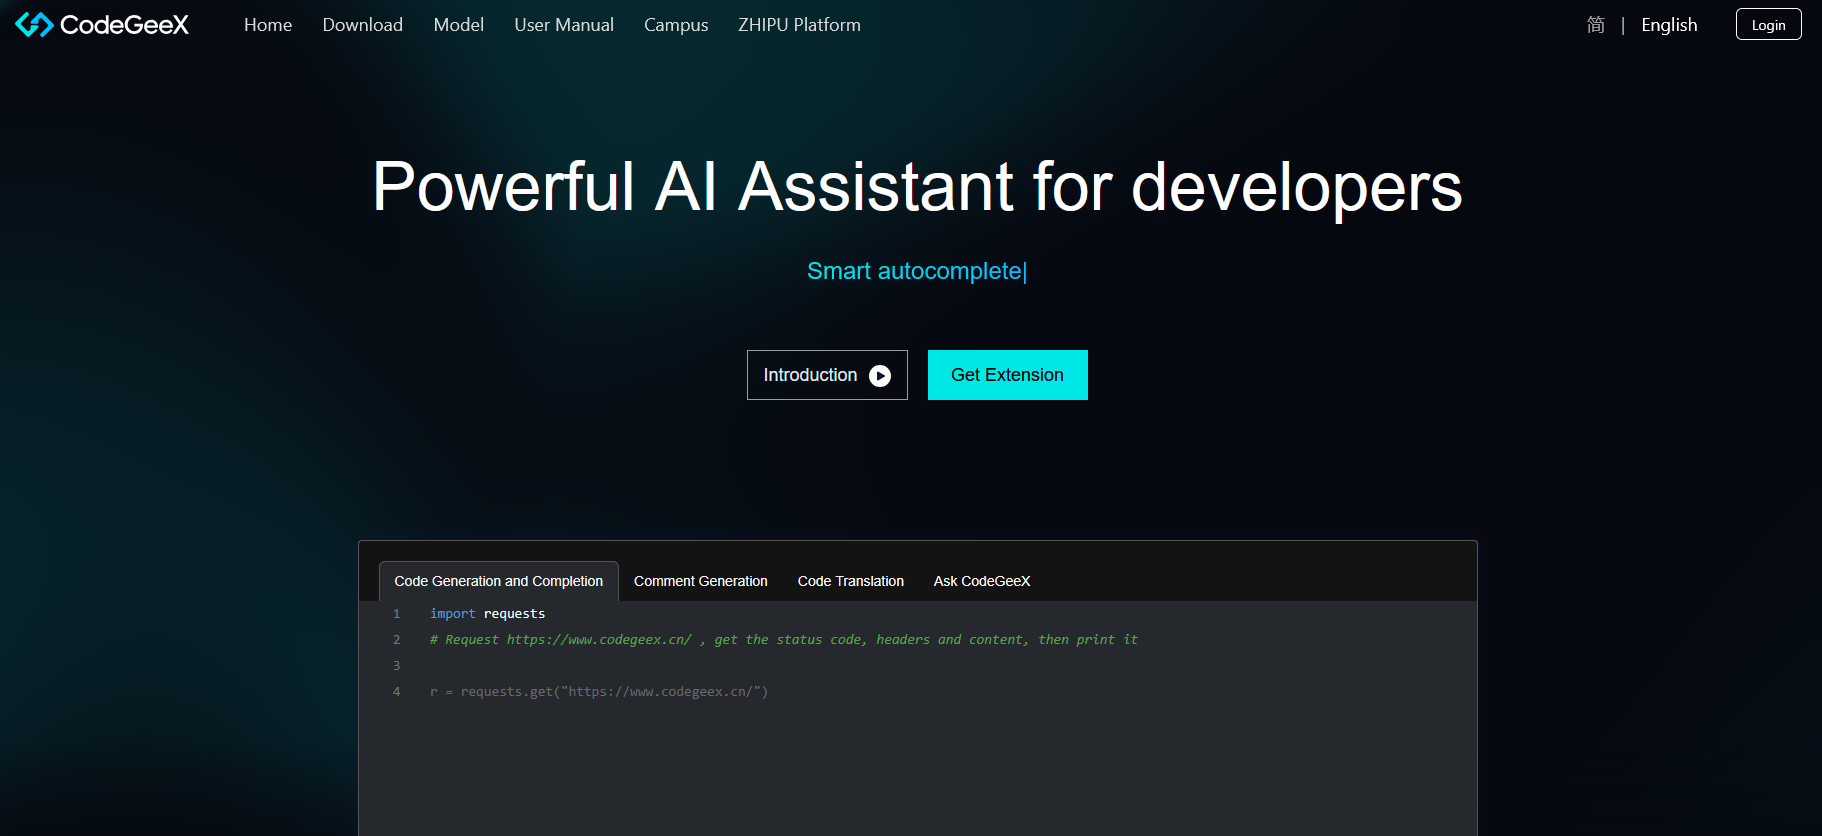The height and width of the screenshot is (836, 1822).
Task: Navigate to Campus page
Action: pos(676,25)
